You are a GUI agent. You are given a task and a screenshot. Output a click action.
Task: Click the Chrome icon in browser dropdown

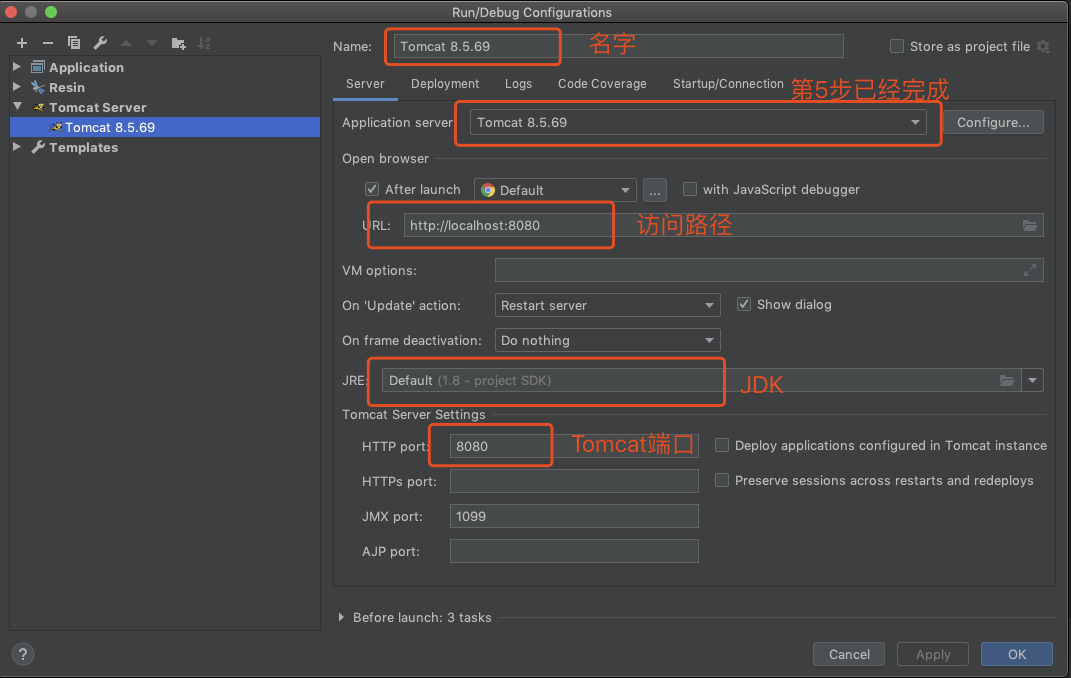[488, 190]
